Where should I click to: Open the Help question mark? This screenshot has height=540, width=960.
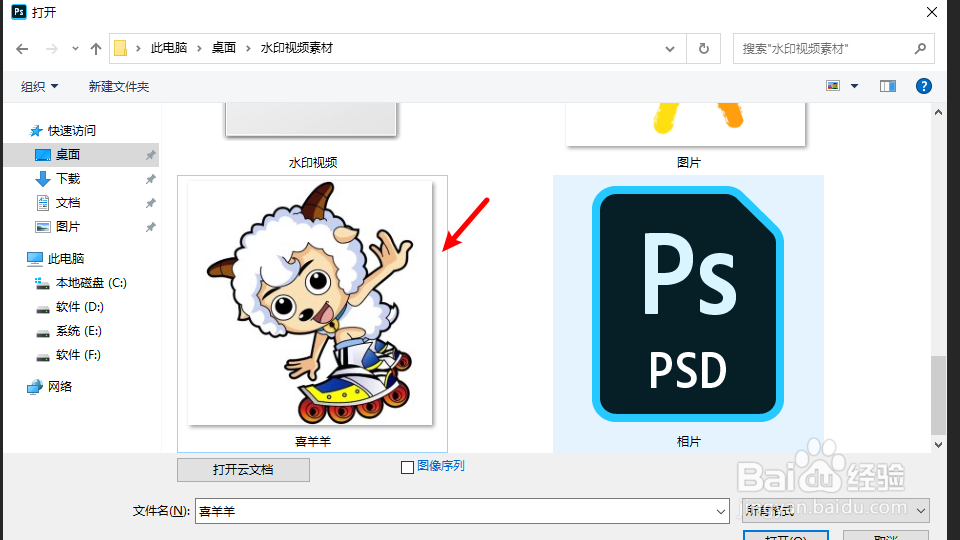[923, 86]
